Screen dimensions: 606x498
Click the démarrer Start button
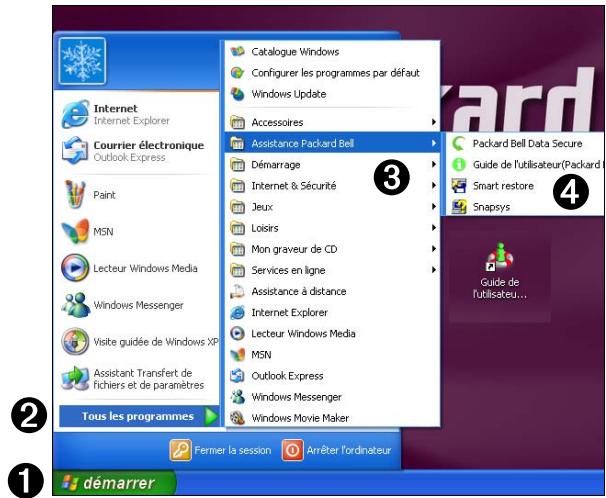[115, 483]
